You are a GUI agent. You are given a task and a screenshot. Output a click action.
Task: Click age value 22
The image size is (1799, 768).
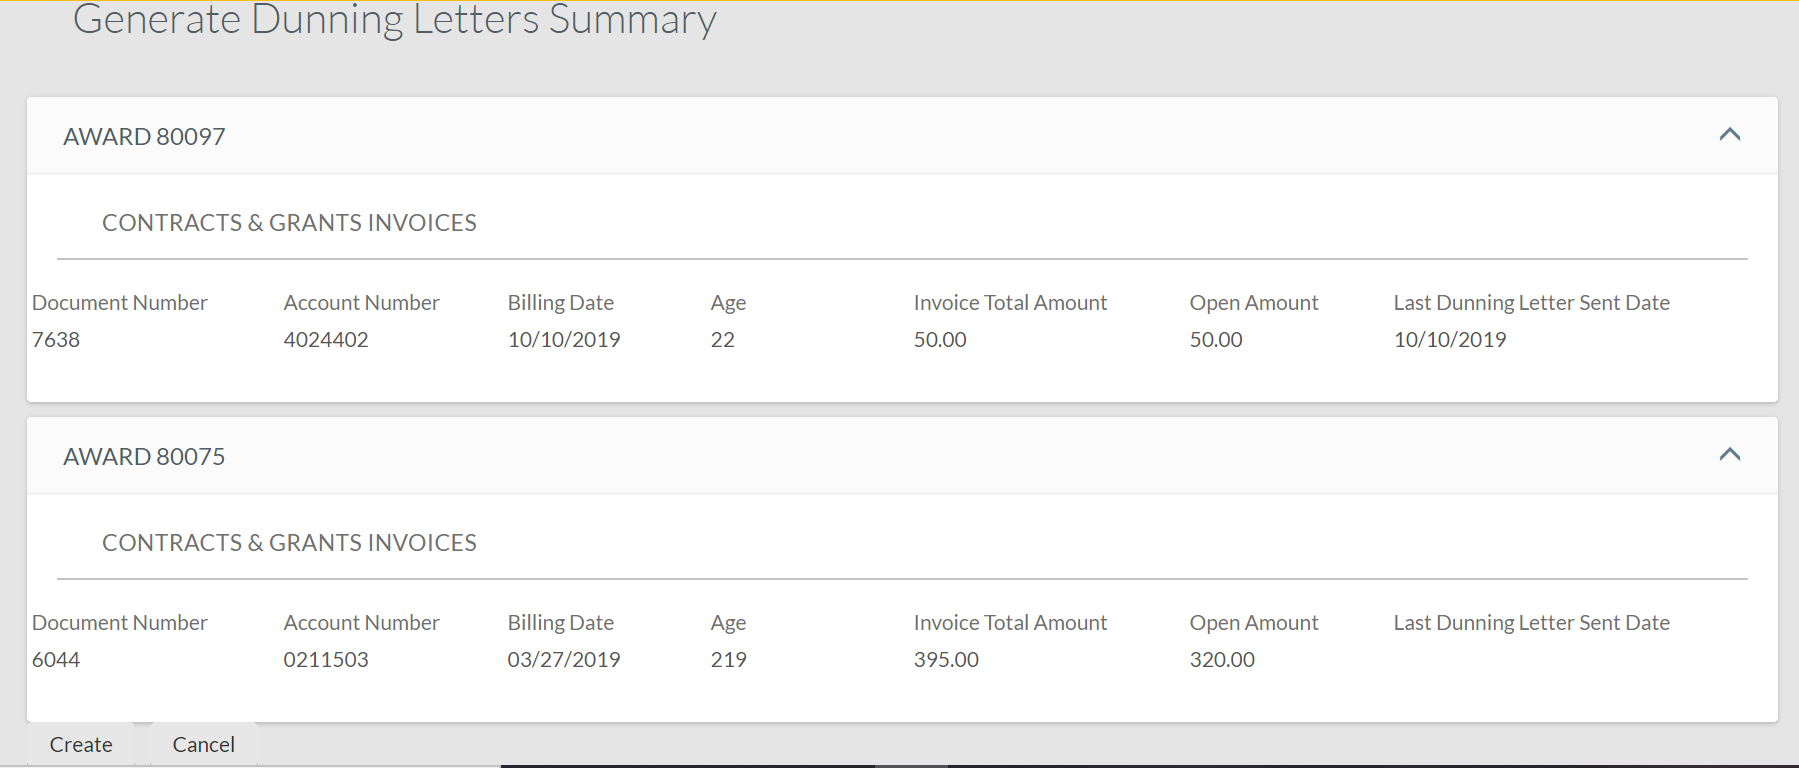click(723, 340)
